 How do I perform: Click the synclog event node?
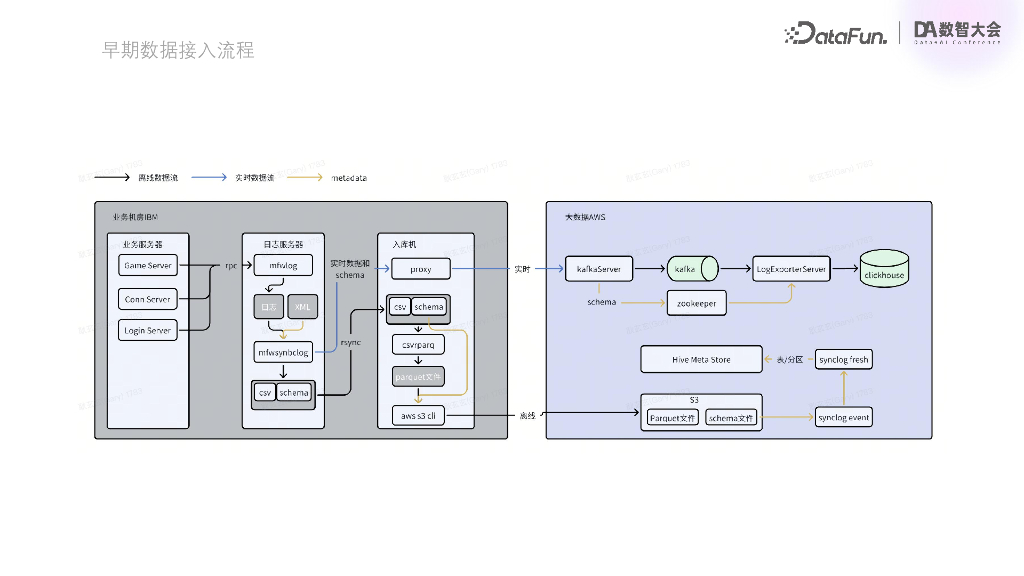point(844,417)
